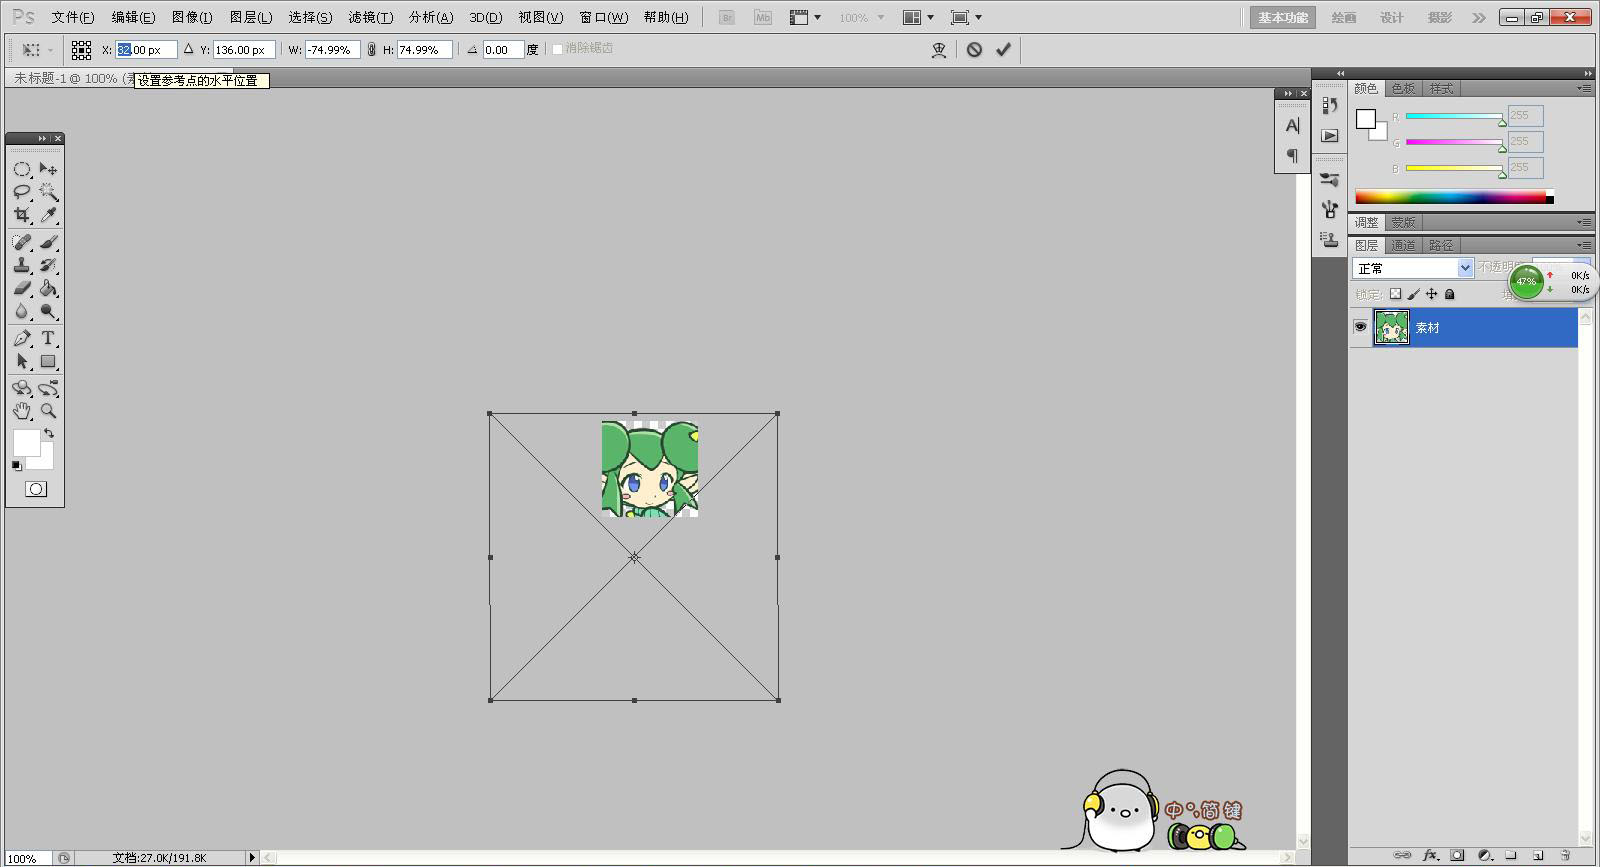
Task: Click the foreground color swatch in toolbox
Action: (26, 443)
